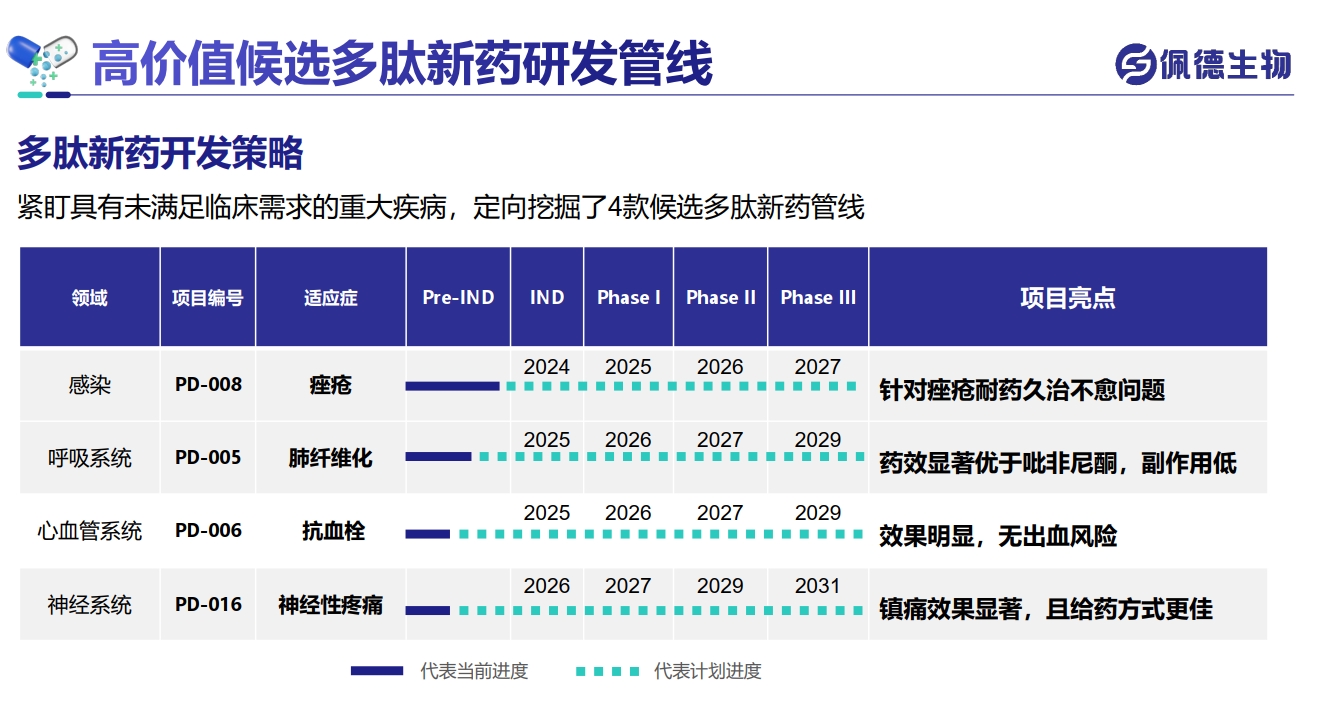1331x705 pixels.
Task: Click the 肺纤维化 indication cell
Action: pos(331,458)
